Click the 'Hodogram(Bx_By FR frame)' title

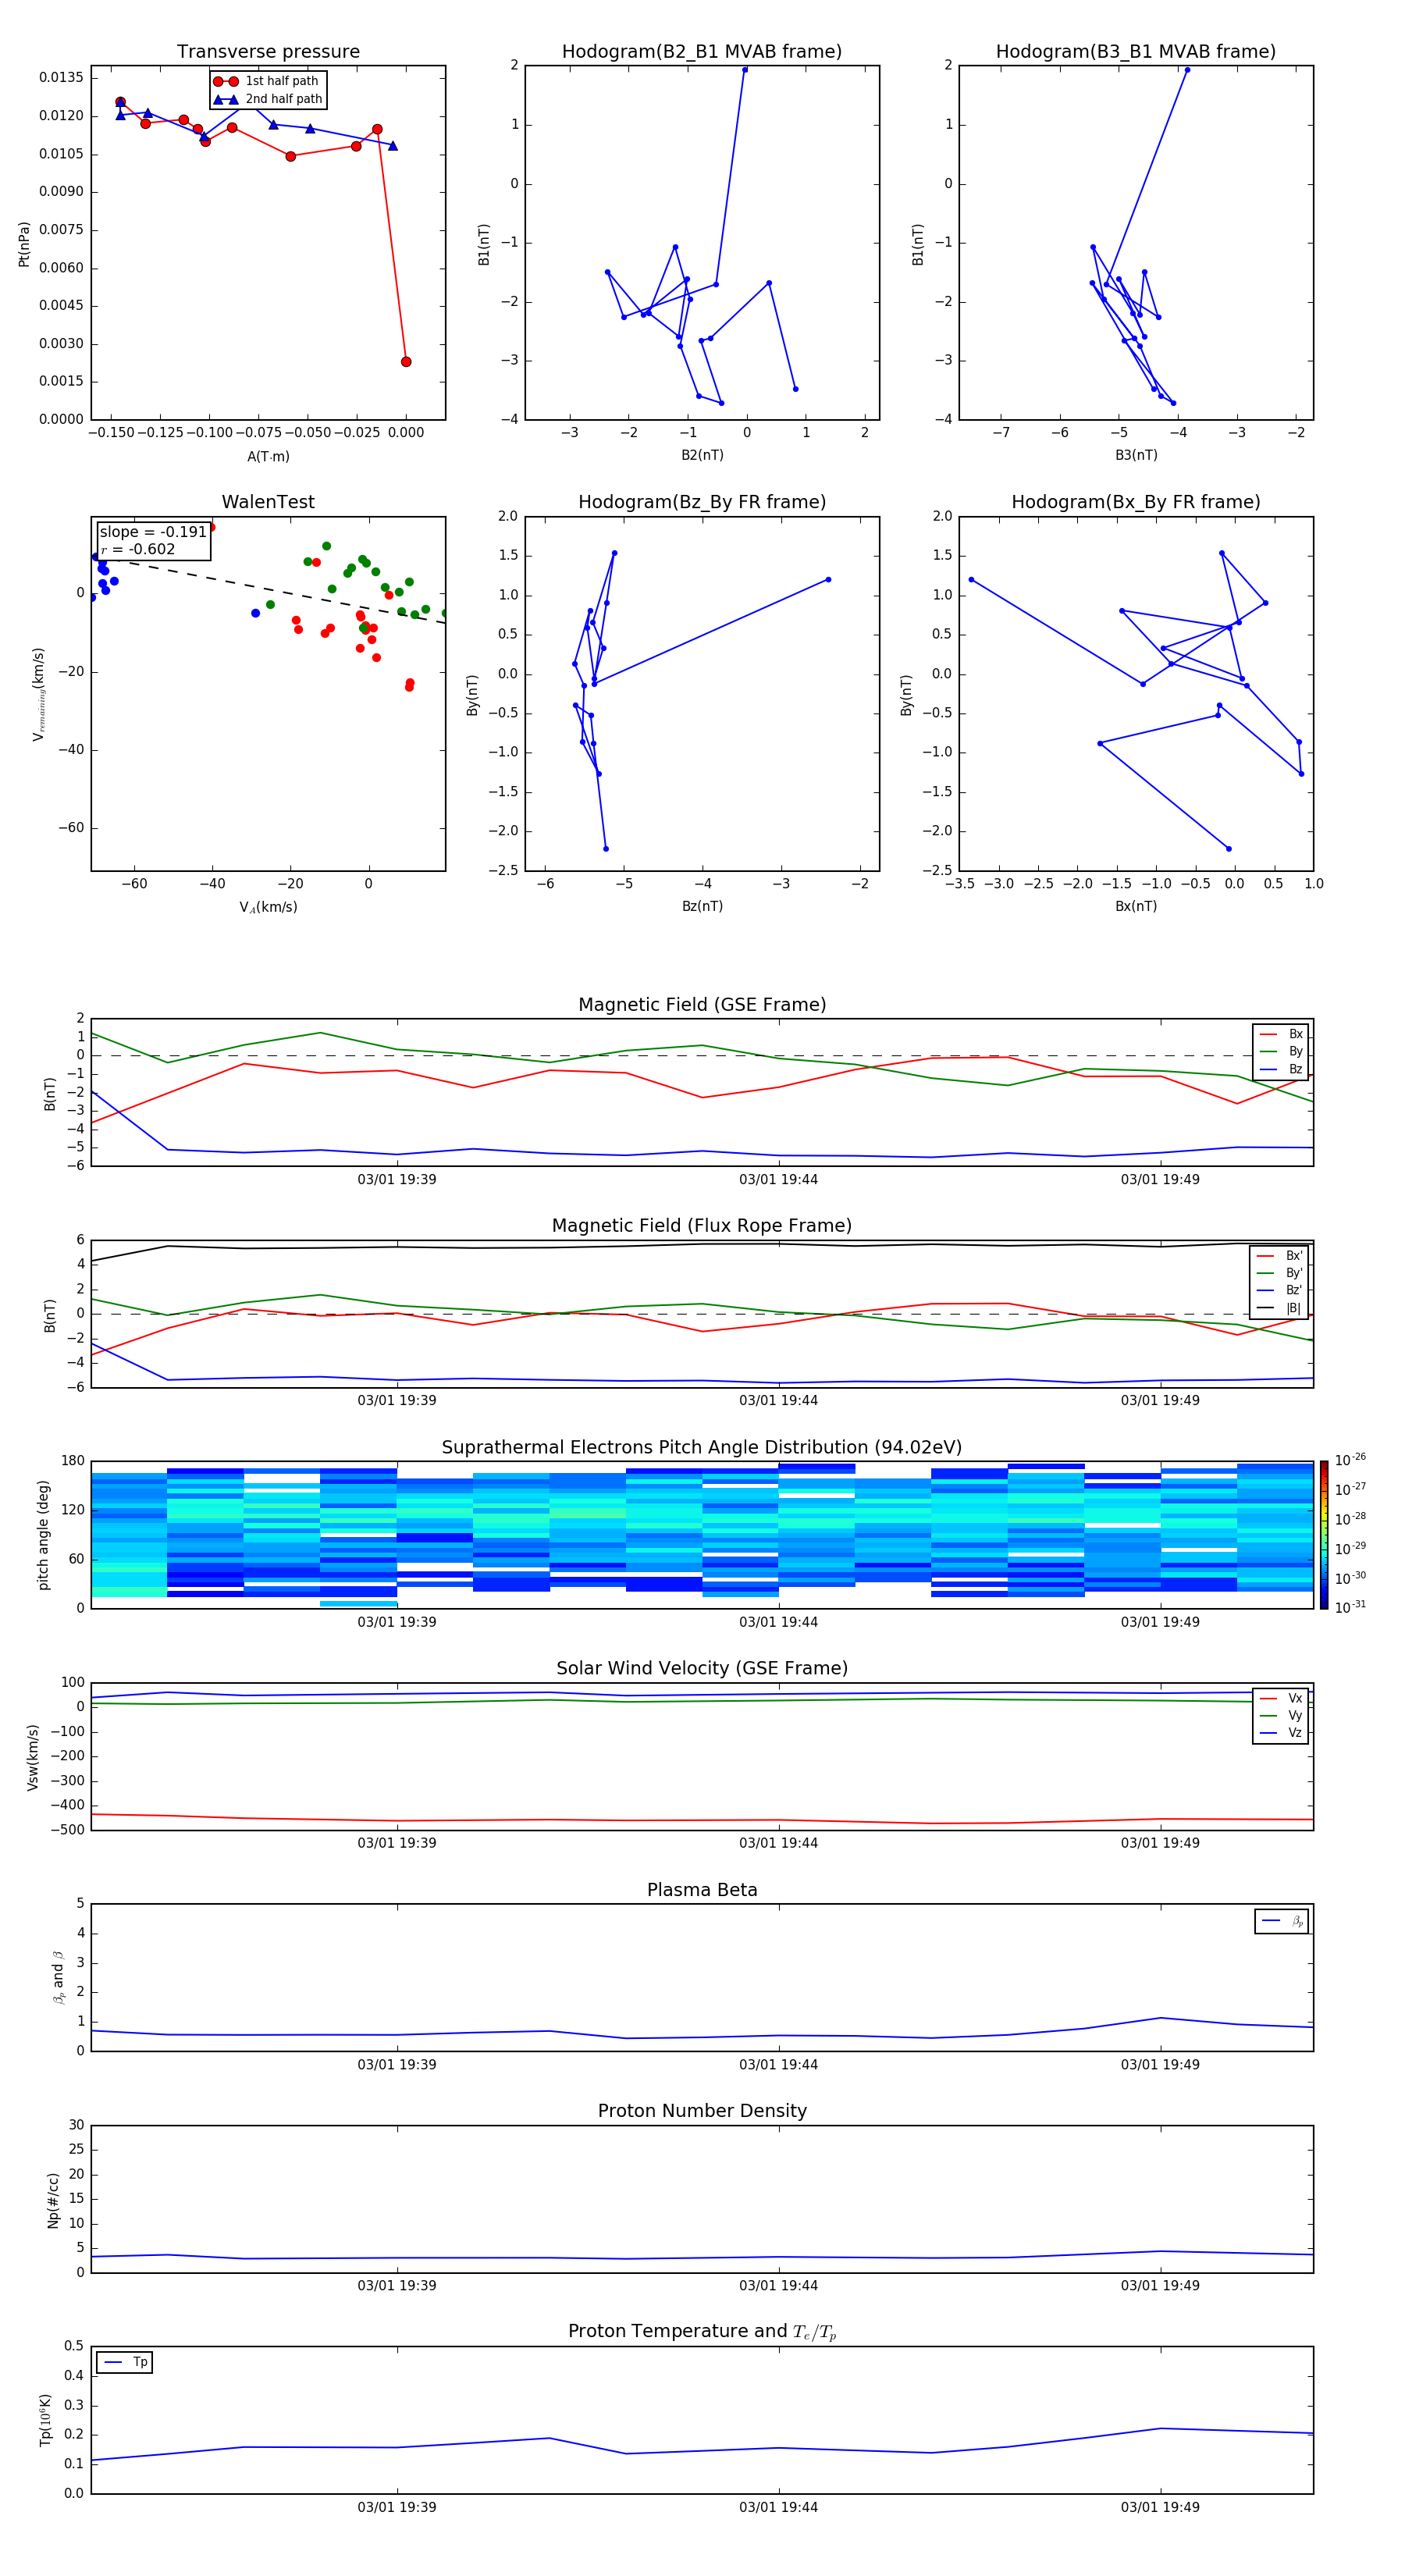1136,502
